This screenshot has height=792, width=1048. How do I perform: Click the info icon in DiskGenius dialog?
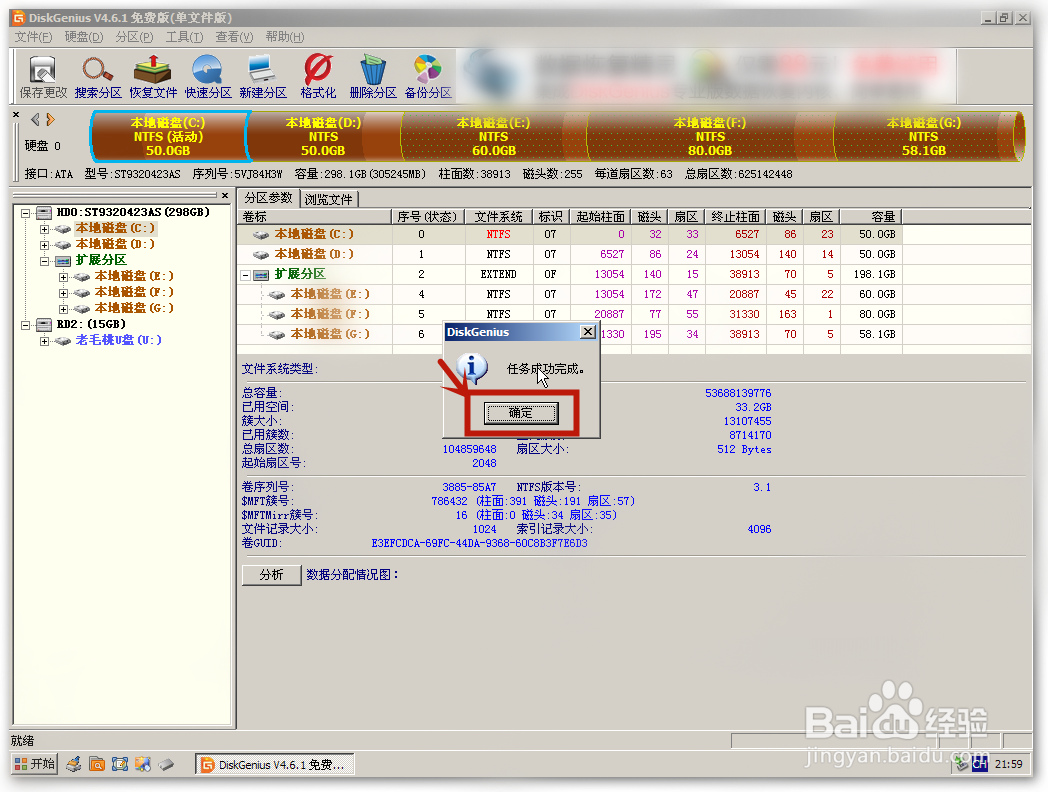tap(472, 368)
